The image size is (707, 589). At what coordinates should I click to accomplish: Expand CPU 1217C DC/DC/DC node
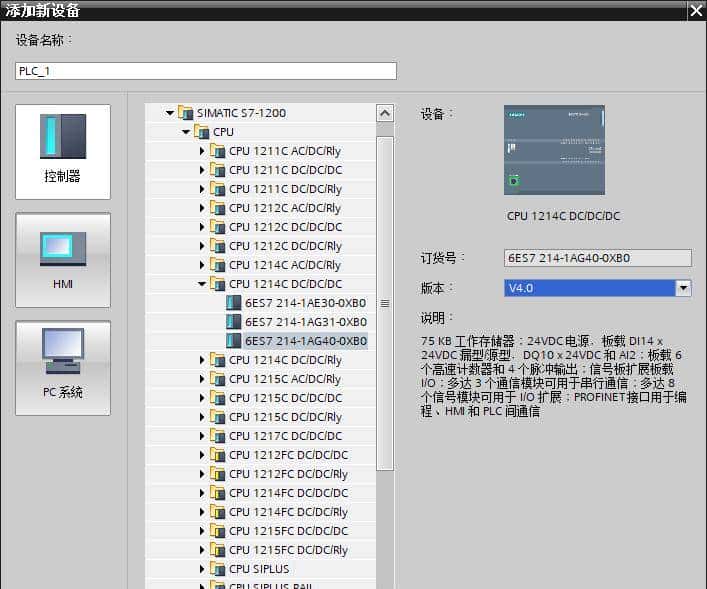pyautogui.click(x=202, y=436)
